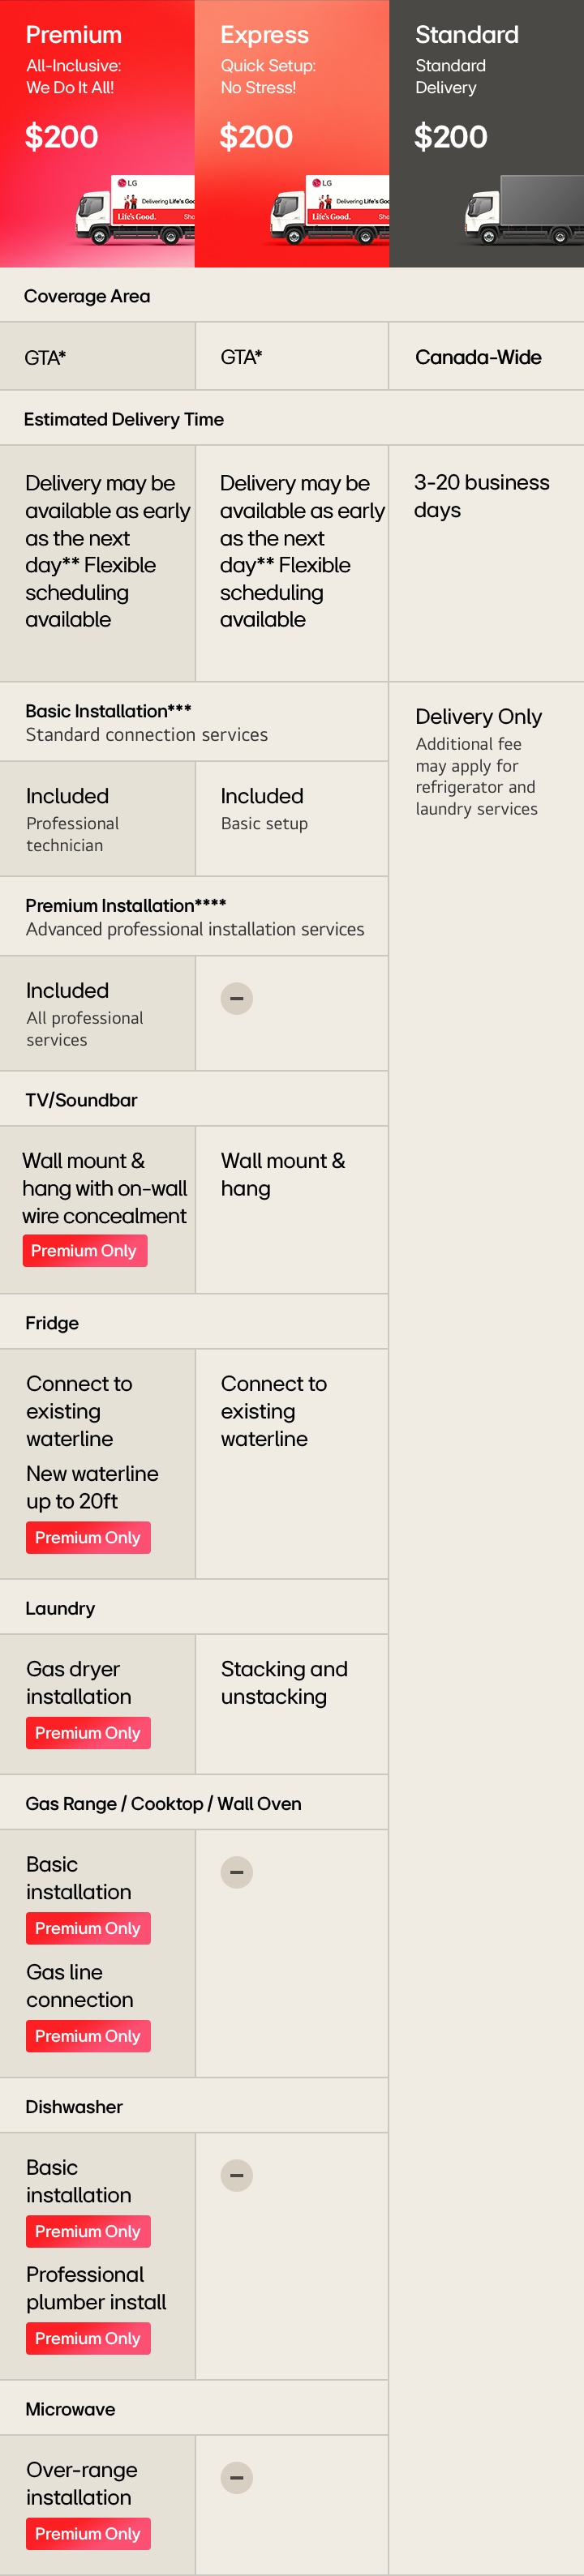Click Premium Only badge under TV wall mount
This screenshot has width=584, height=2576.
(x=84, y=1251)
